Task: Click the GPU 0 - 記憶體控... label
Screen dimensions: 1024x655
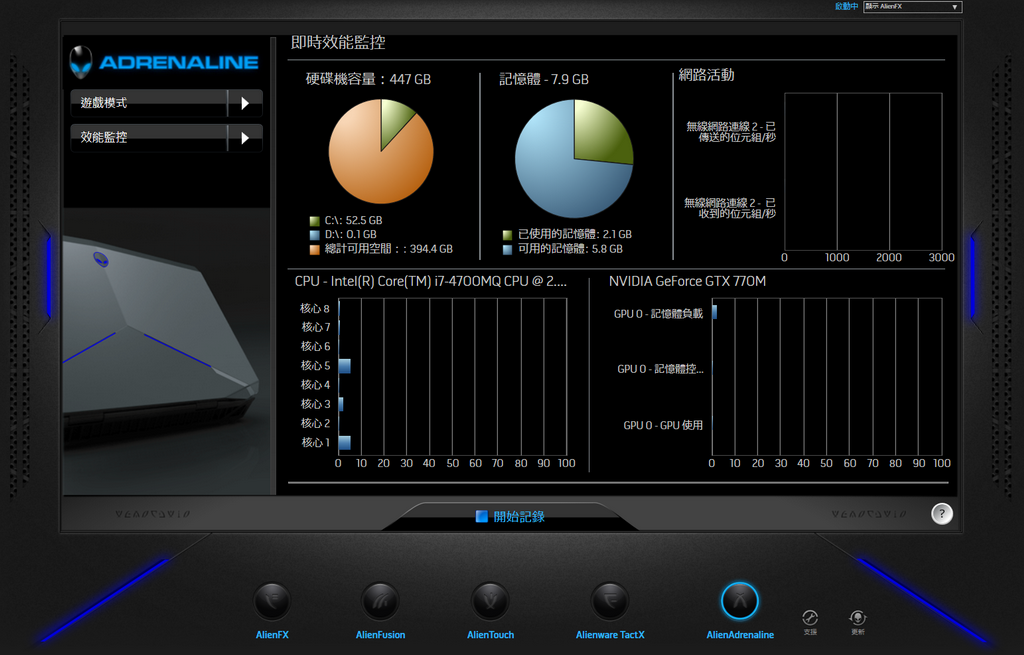Action: pyautogui.click(x=660, y=369)
